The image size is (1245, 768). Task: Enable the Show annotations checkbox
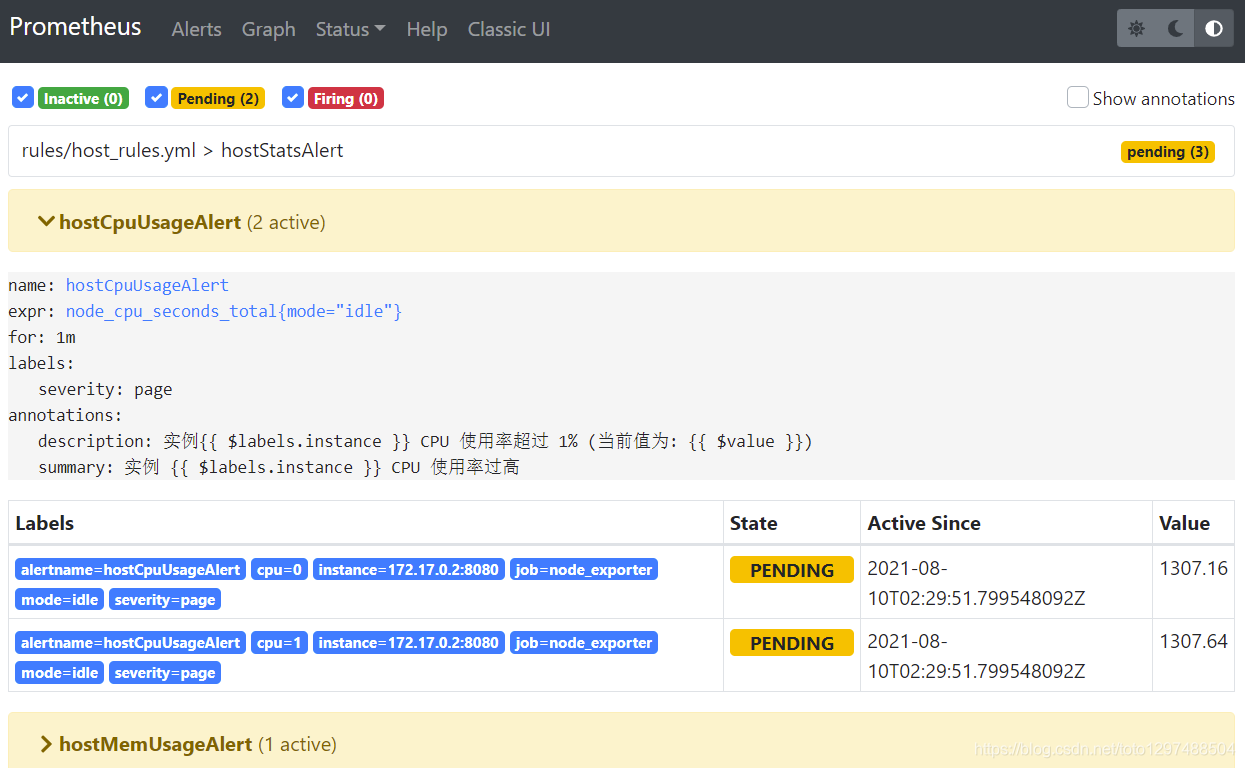tap(1077, 97)
